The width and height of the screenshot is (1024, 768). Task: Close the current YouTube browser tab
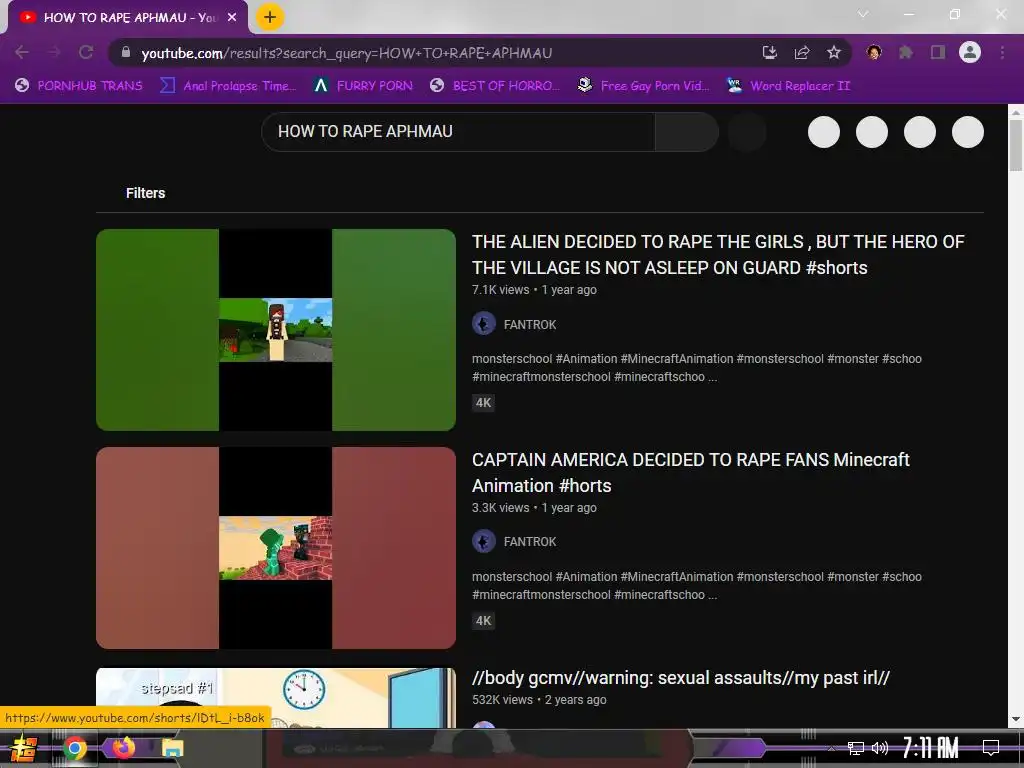tap(232, 18)
